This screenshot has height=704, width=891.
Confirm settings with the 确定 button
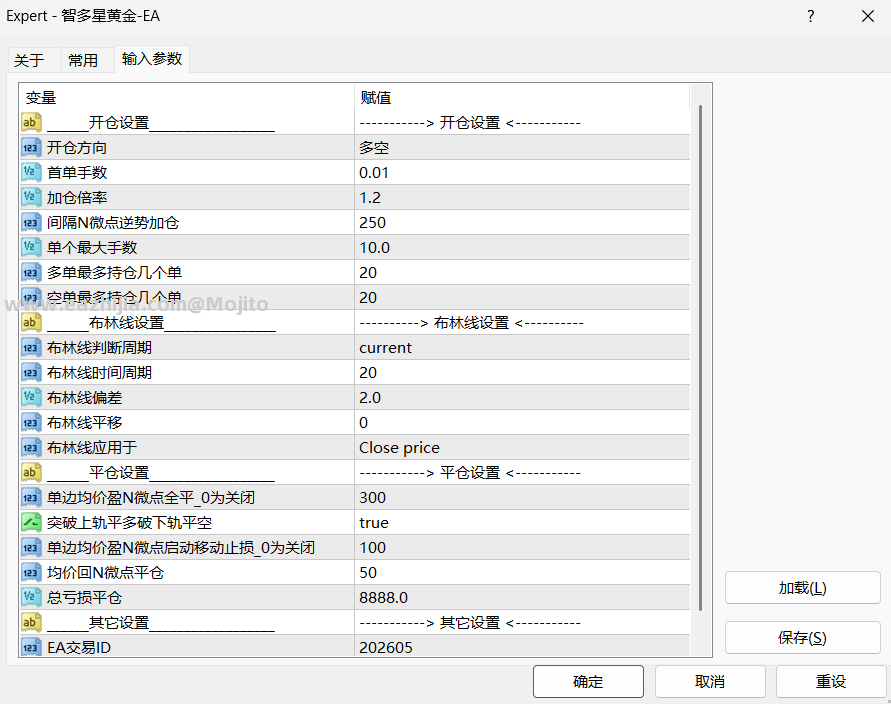pos(588,681)
